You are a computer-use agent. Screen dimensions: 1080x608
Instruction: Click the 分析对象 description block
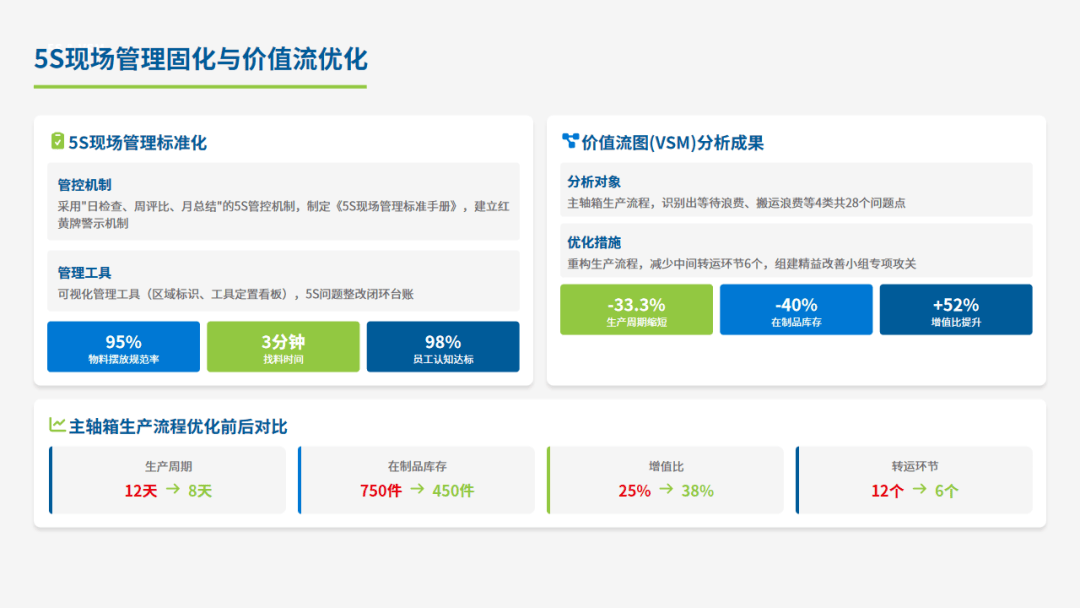[796, 190]
